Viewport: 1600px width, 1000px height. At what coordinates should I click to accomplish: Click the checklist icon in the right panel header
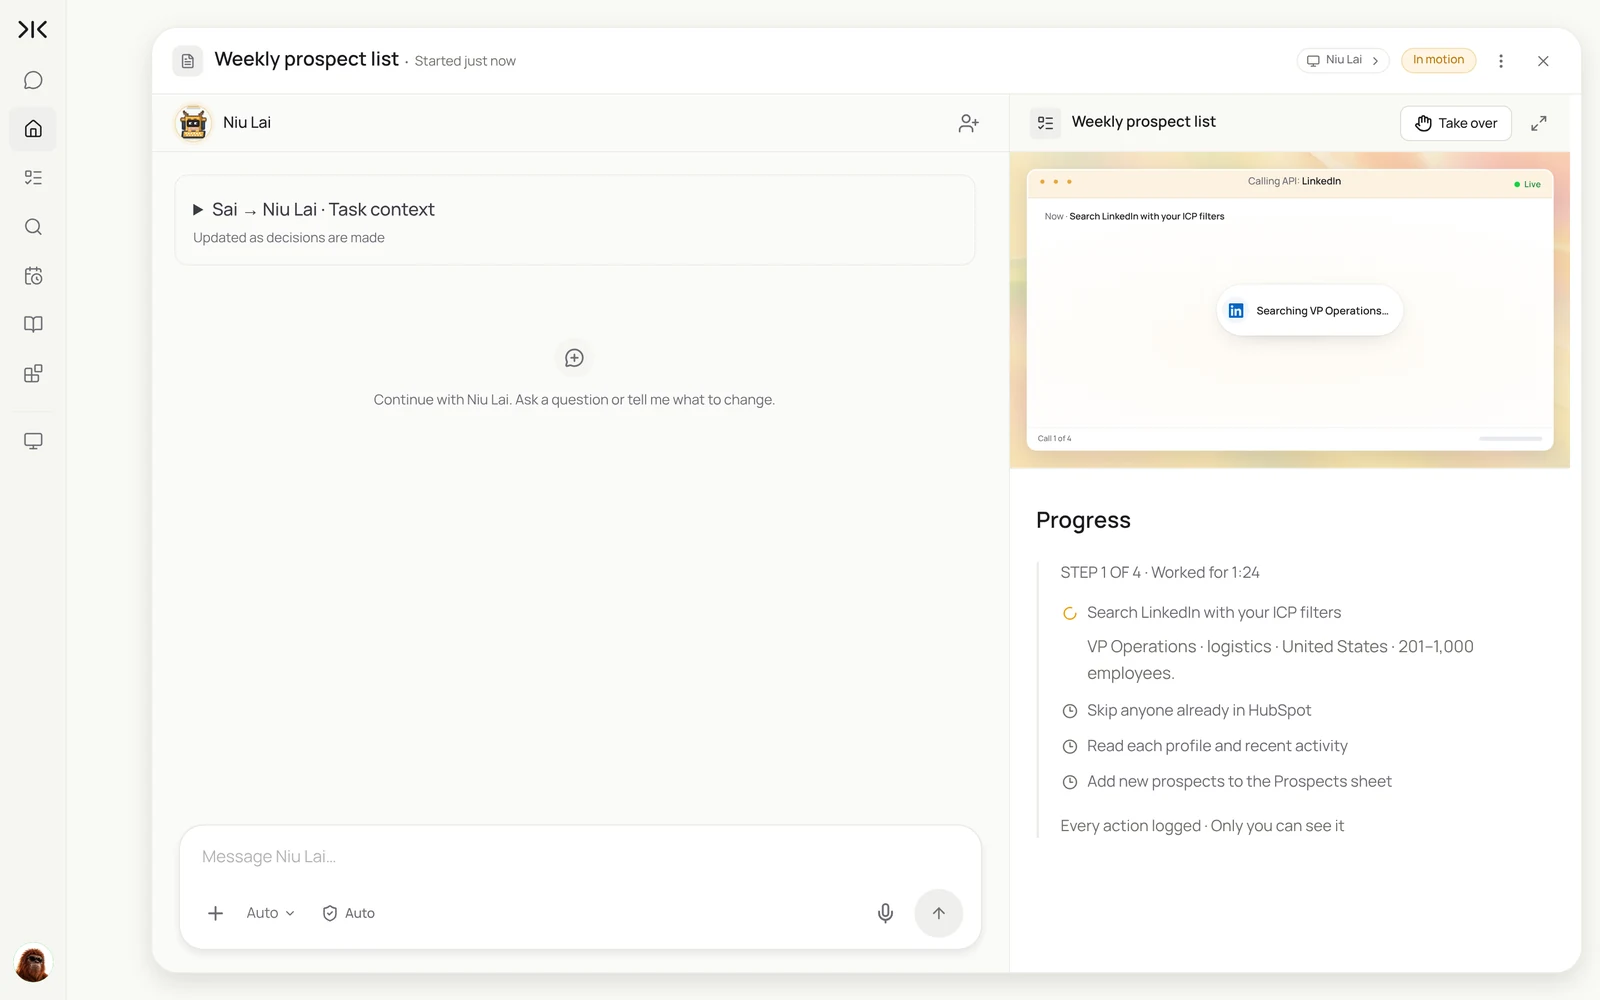pyautogui.click(x=1045, y=123)
